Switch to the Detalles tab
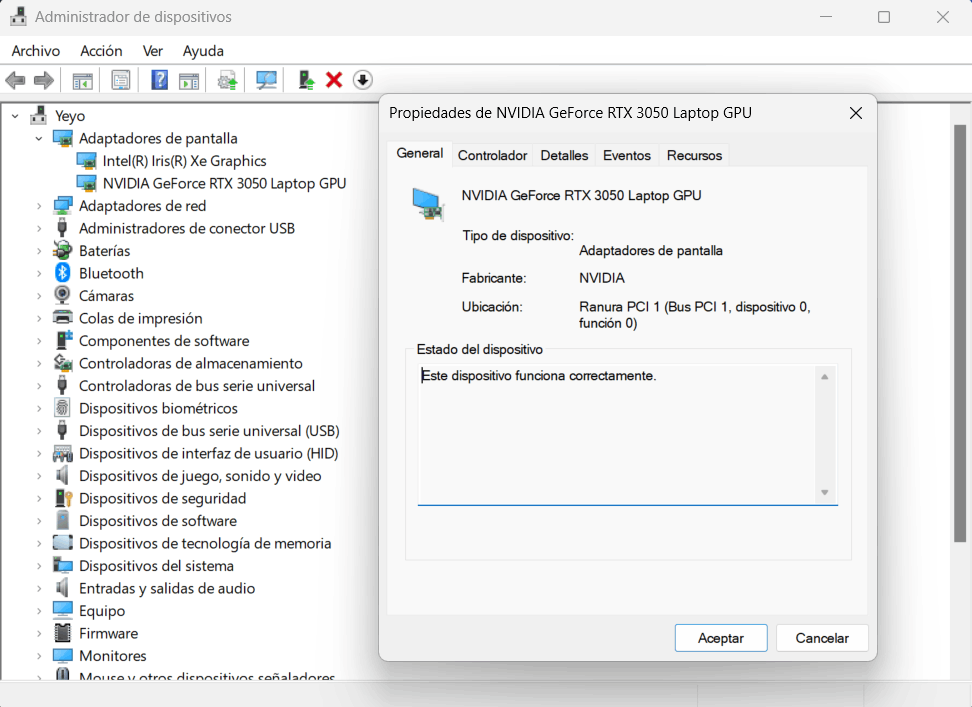Viewport: 972px width, 707px height. [x=564, y=155]
